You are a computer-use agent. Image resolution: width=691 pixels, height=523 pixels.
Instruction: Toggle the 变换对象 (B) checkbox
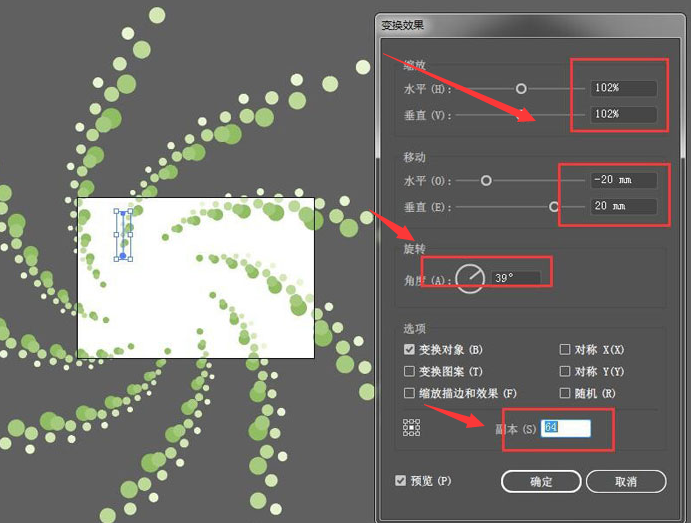pyautogui.click(x=409, y=349)
